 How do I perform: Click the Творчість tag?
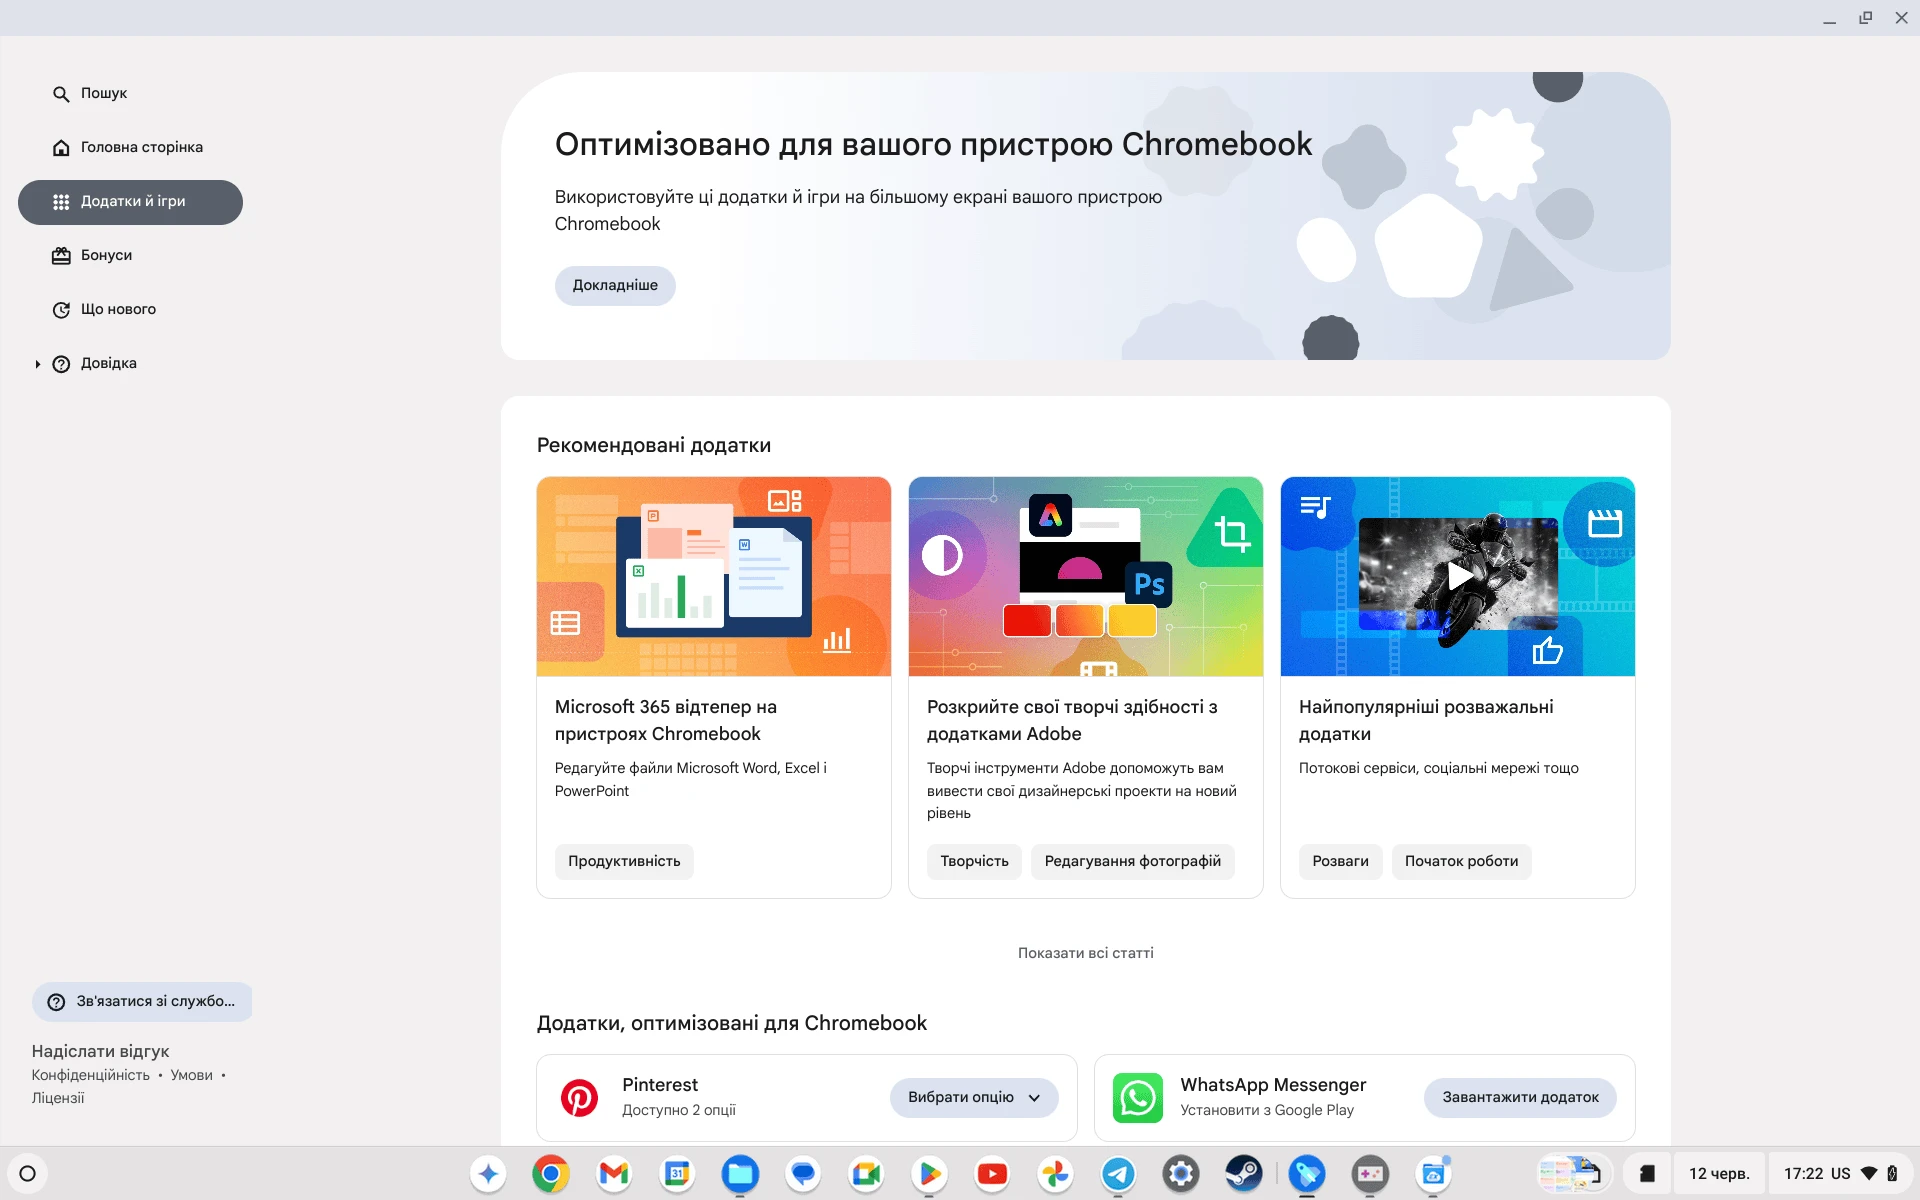(974, 862)
